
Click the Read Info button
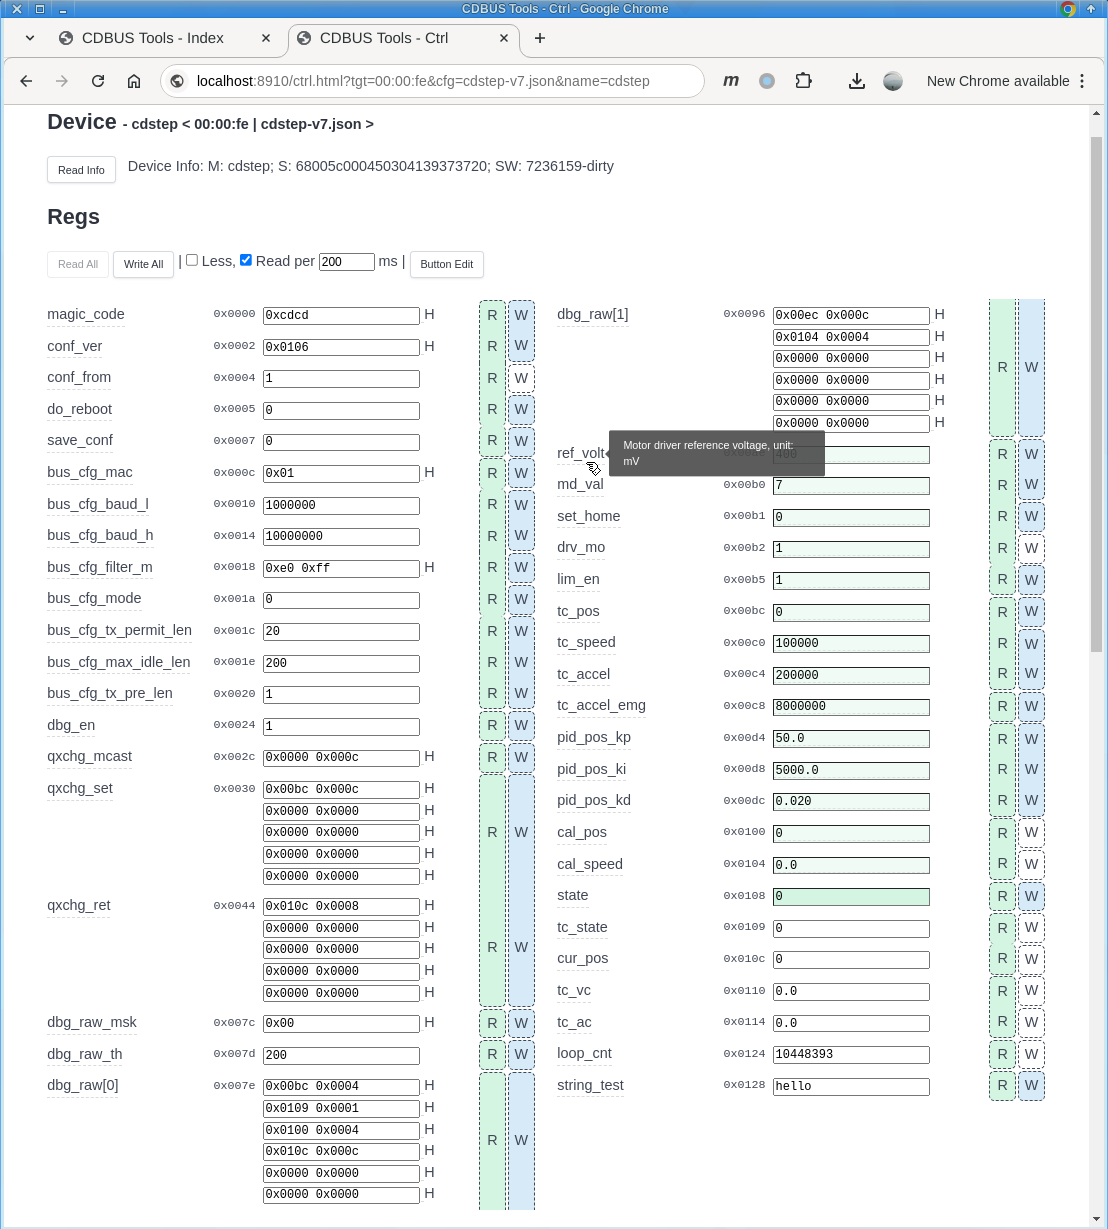coord(81,170)
